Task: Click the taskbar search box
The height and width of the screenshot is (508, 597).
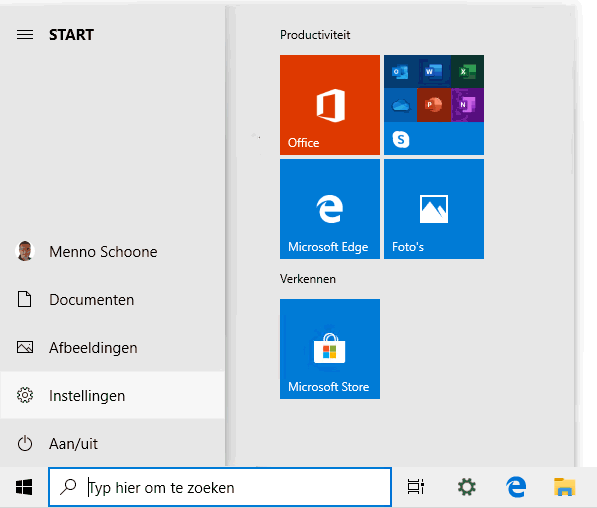Action: point(220,487)
